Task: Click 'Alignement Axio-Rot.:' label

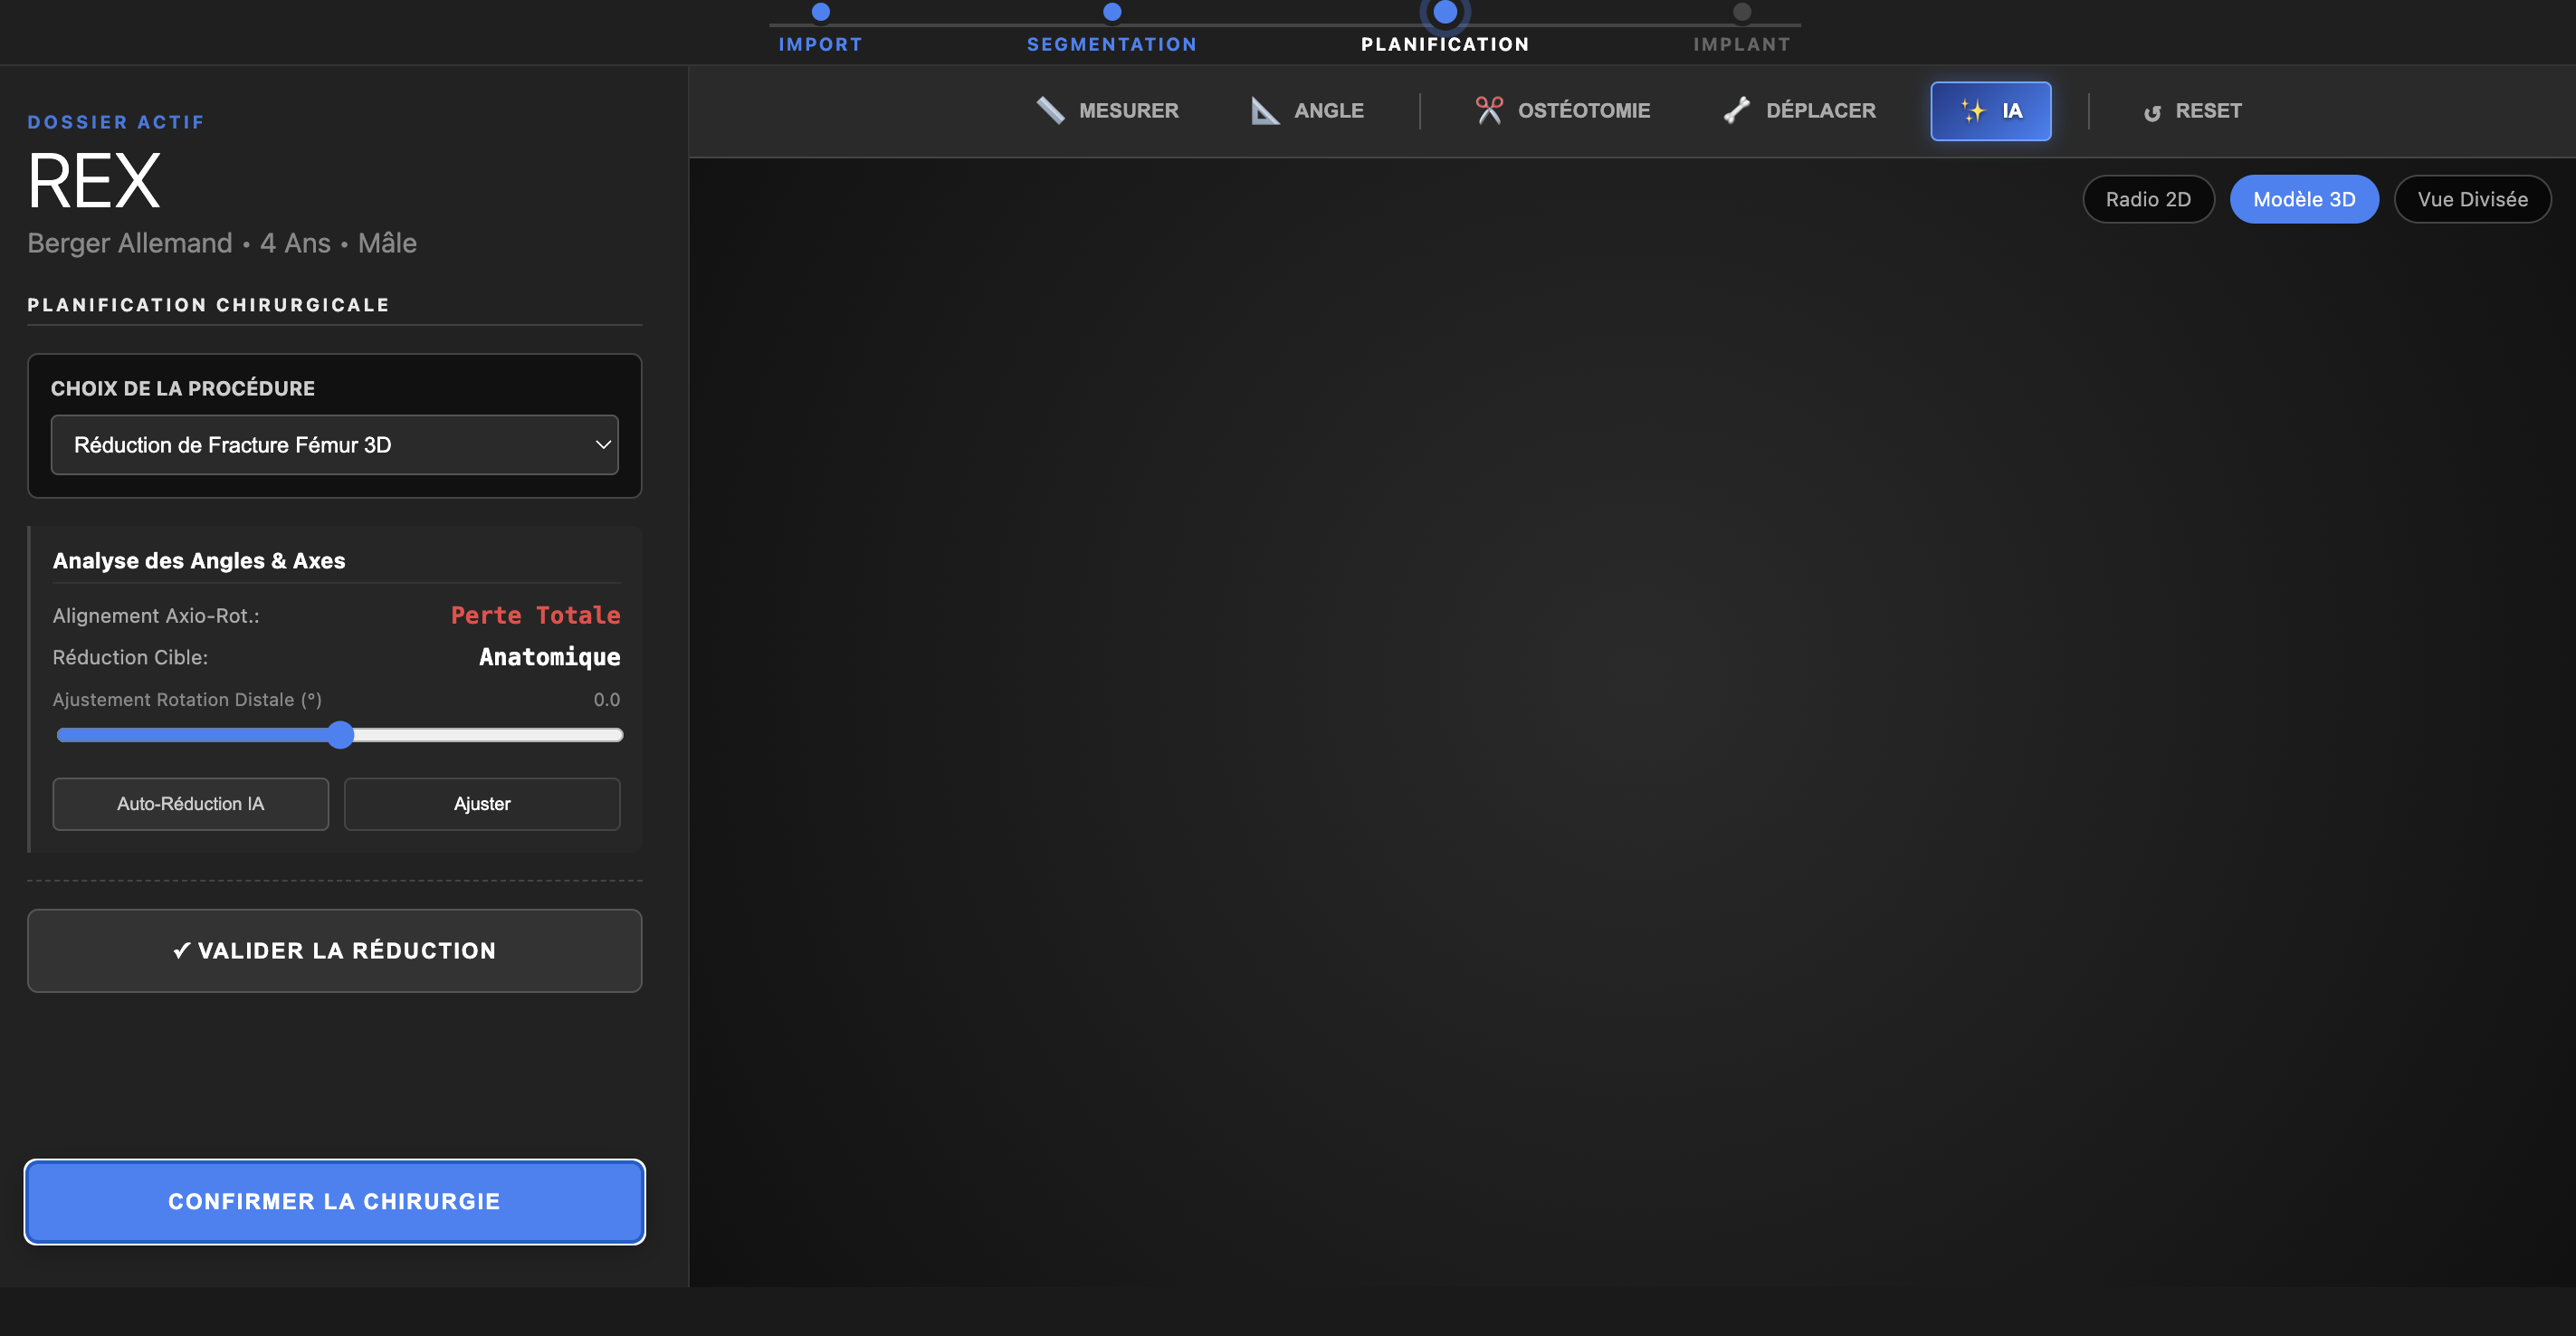Action: (156, 616)
